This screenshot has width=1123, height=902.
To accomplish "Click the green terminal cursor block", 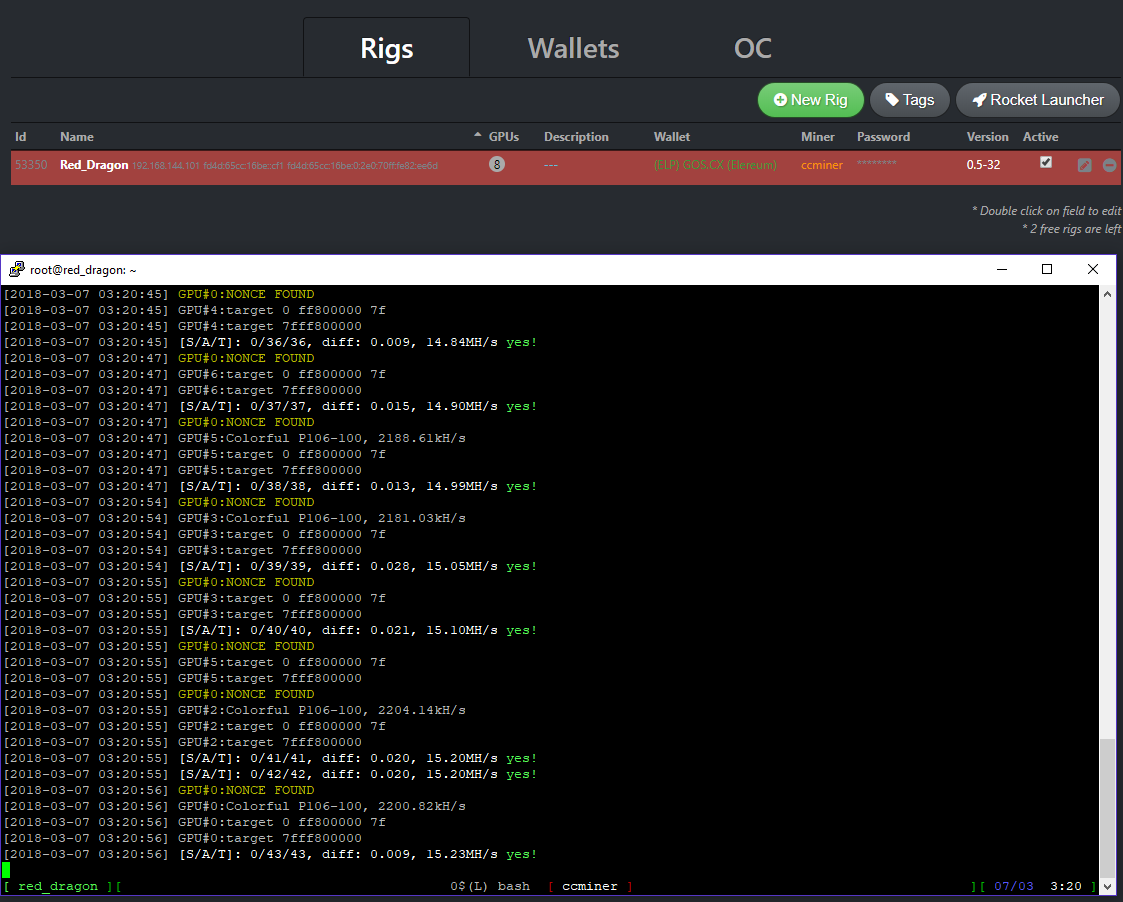I will click(6, 870).
